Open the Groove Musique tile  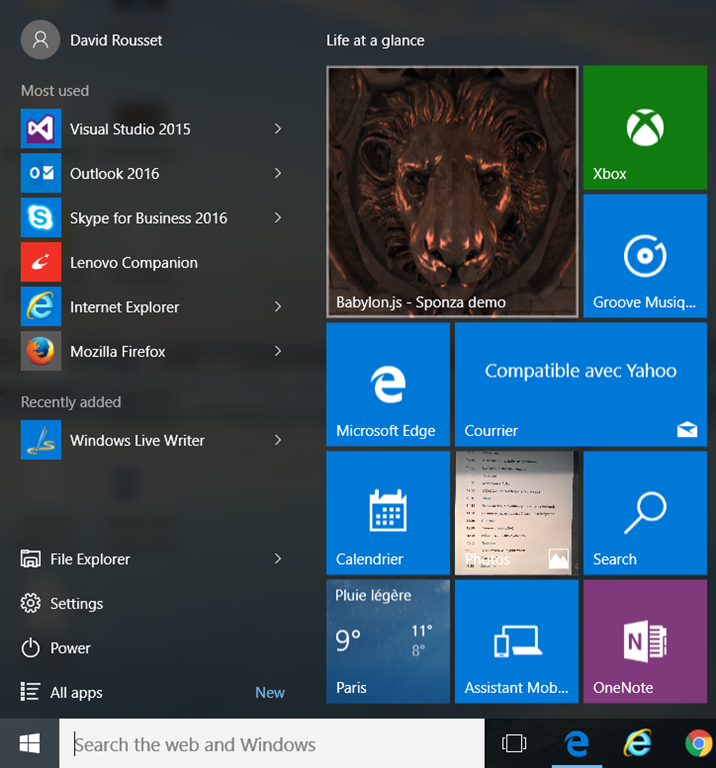pyautogui.click(x=645, y=256)
